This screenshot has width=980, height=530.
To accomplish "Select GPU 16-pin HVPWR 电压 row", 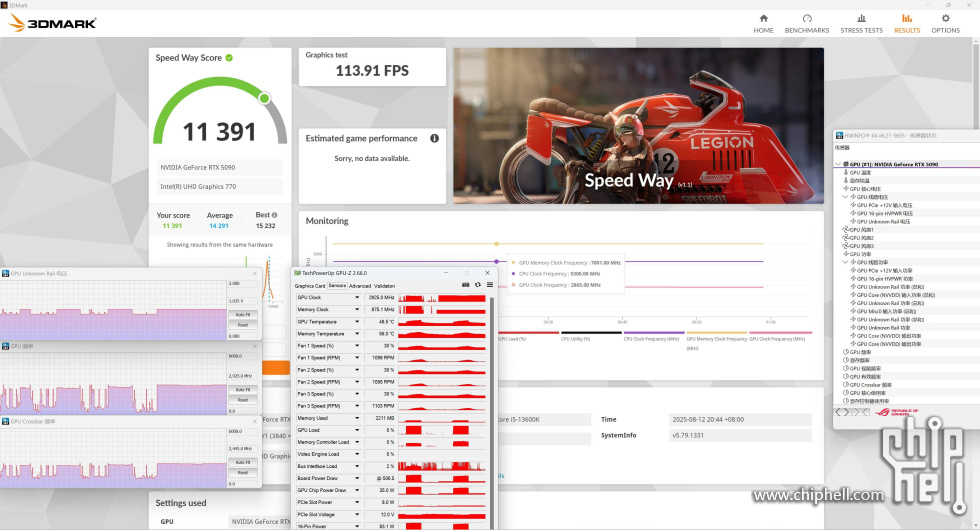I will tap(884, 213).
